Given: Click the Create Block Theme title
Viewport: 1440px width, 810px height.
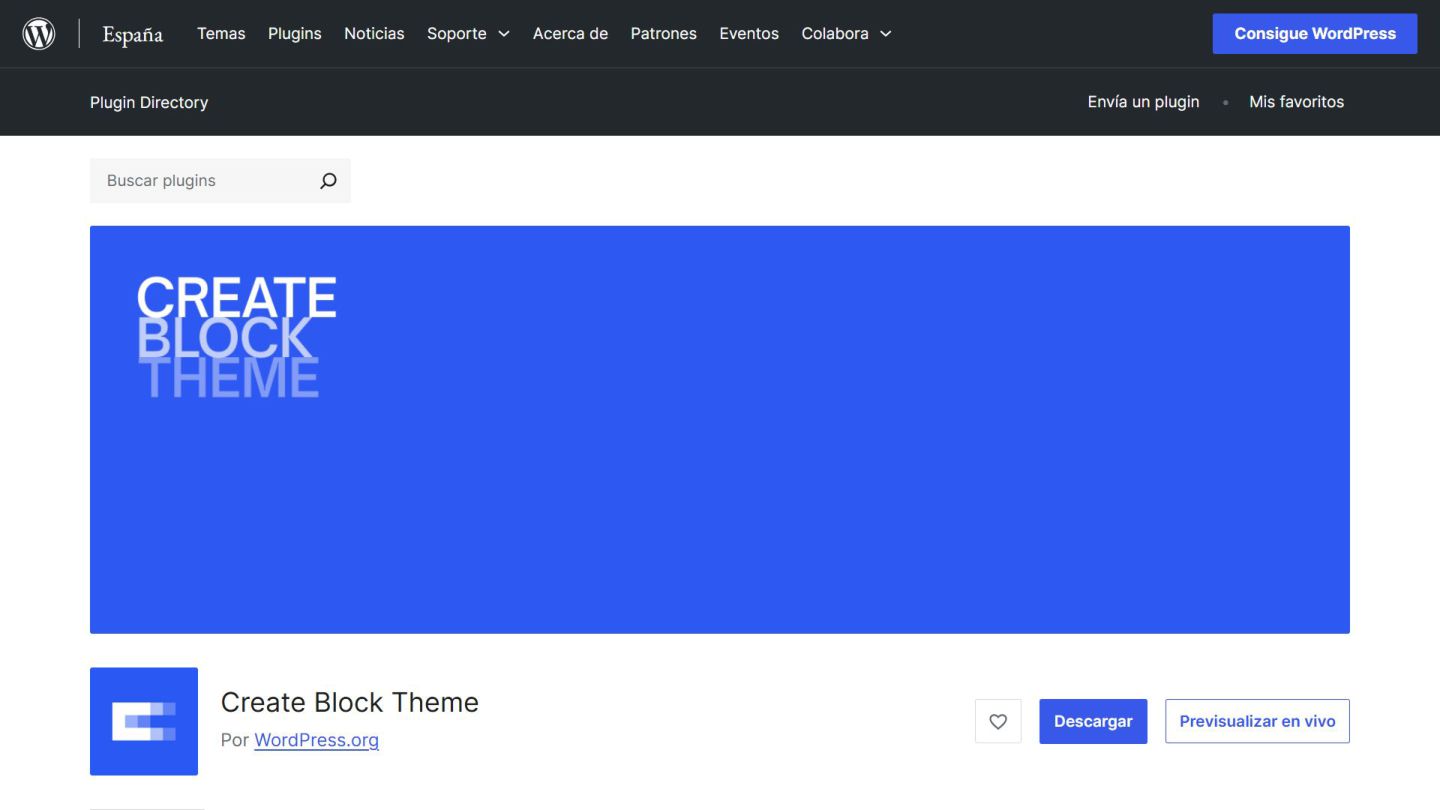Looking at the screenshot, I should point(350,702).
